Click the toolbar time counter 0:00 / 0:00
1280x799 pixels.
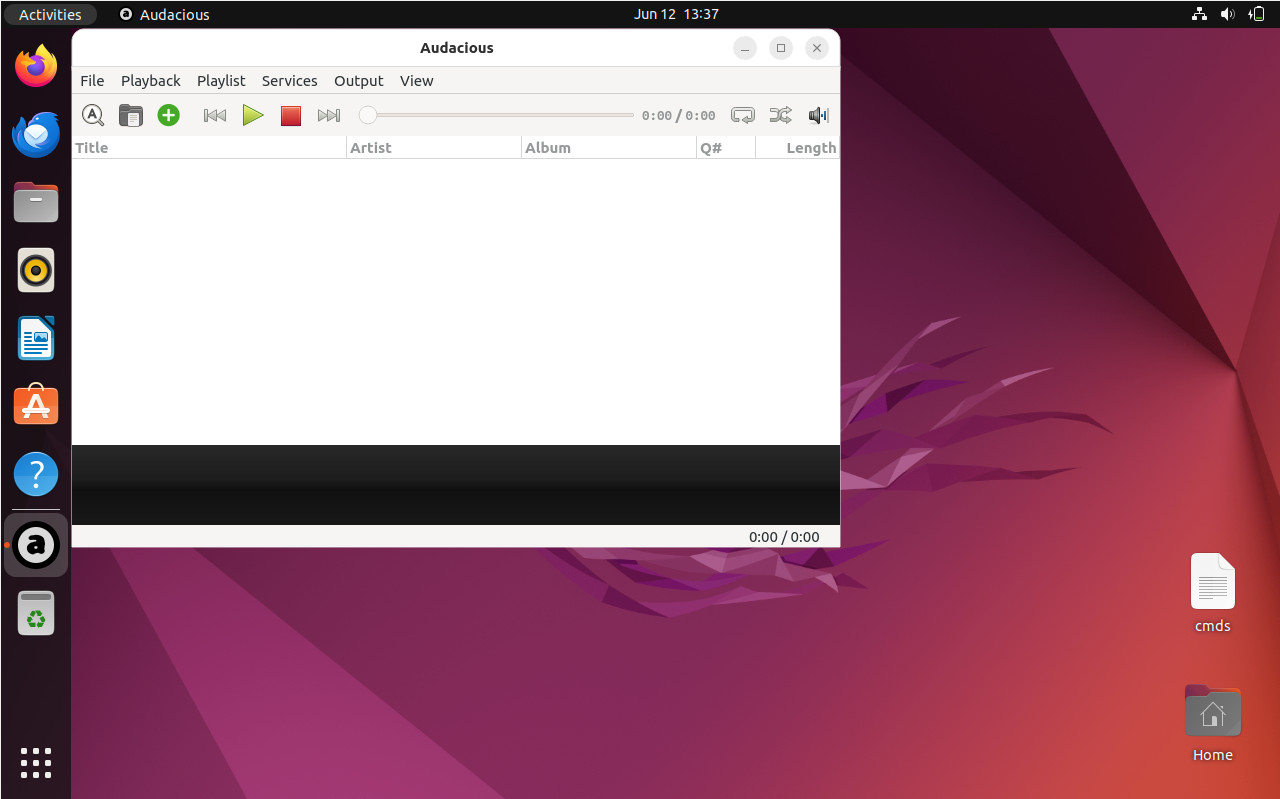click(679, 116)
